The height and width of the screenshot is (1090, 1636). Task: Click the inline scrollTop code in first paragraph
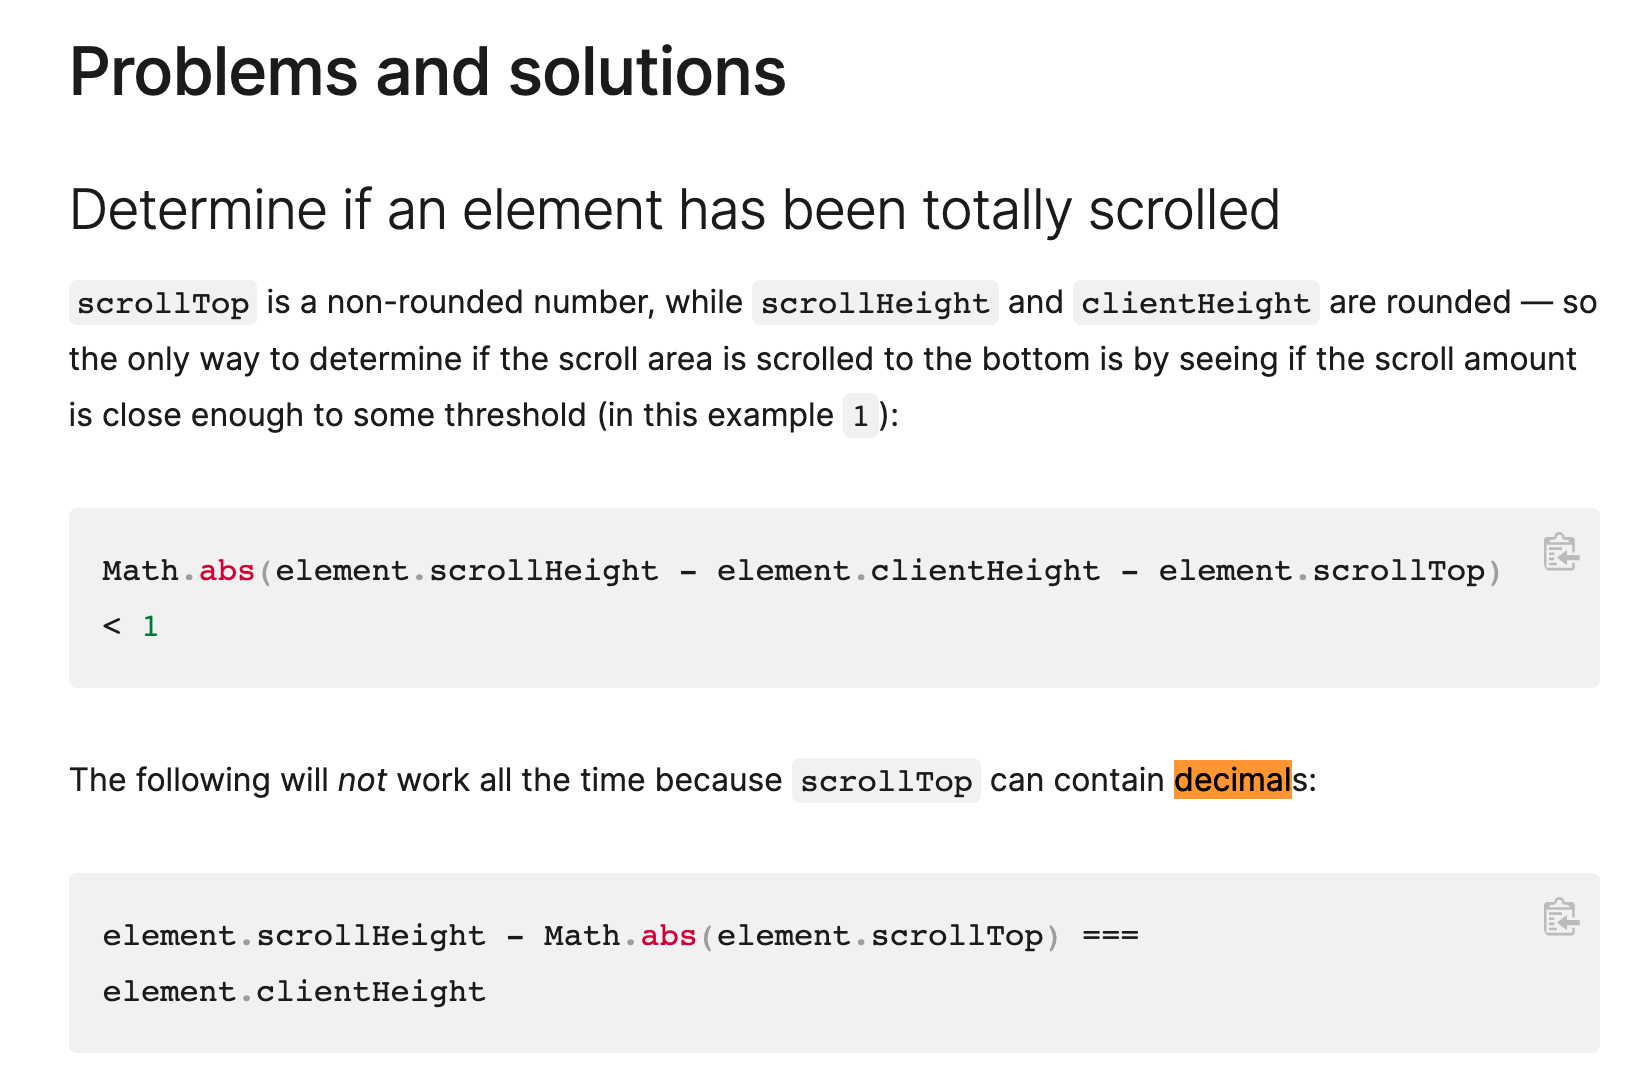coord(163,303)
